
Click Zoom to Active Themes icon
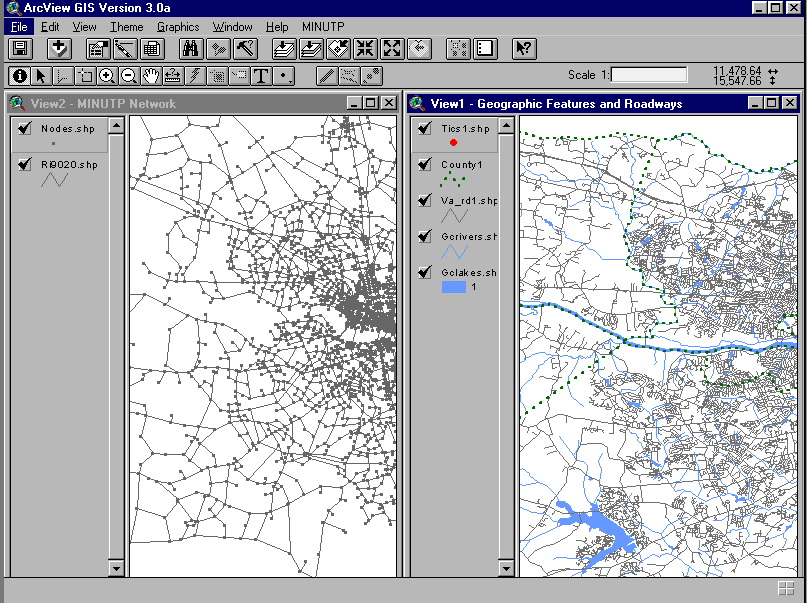click(311, 49)
